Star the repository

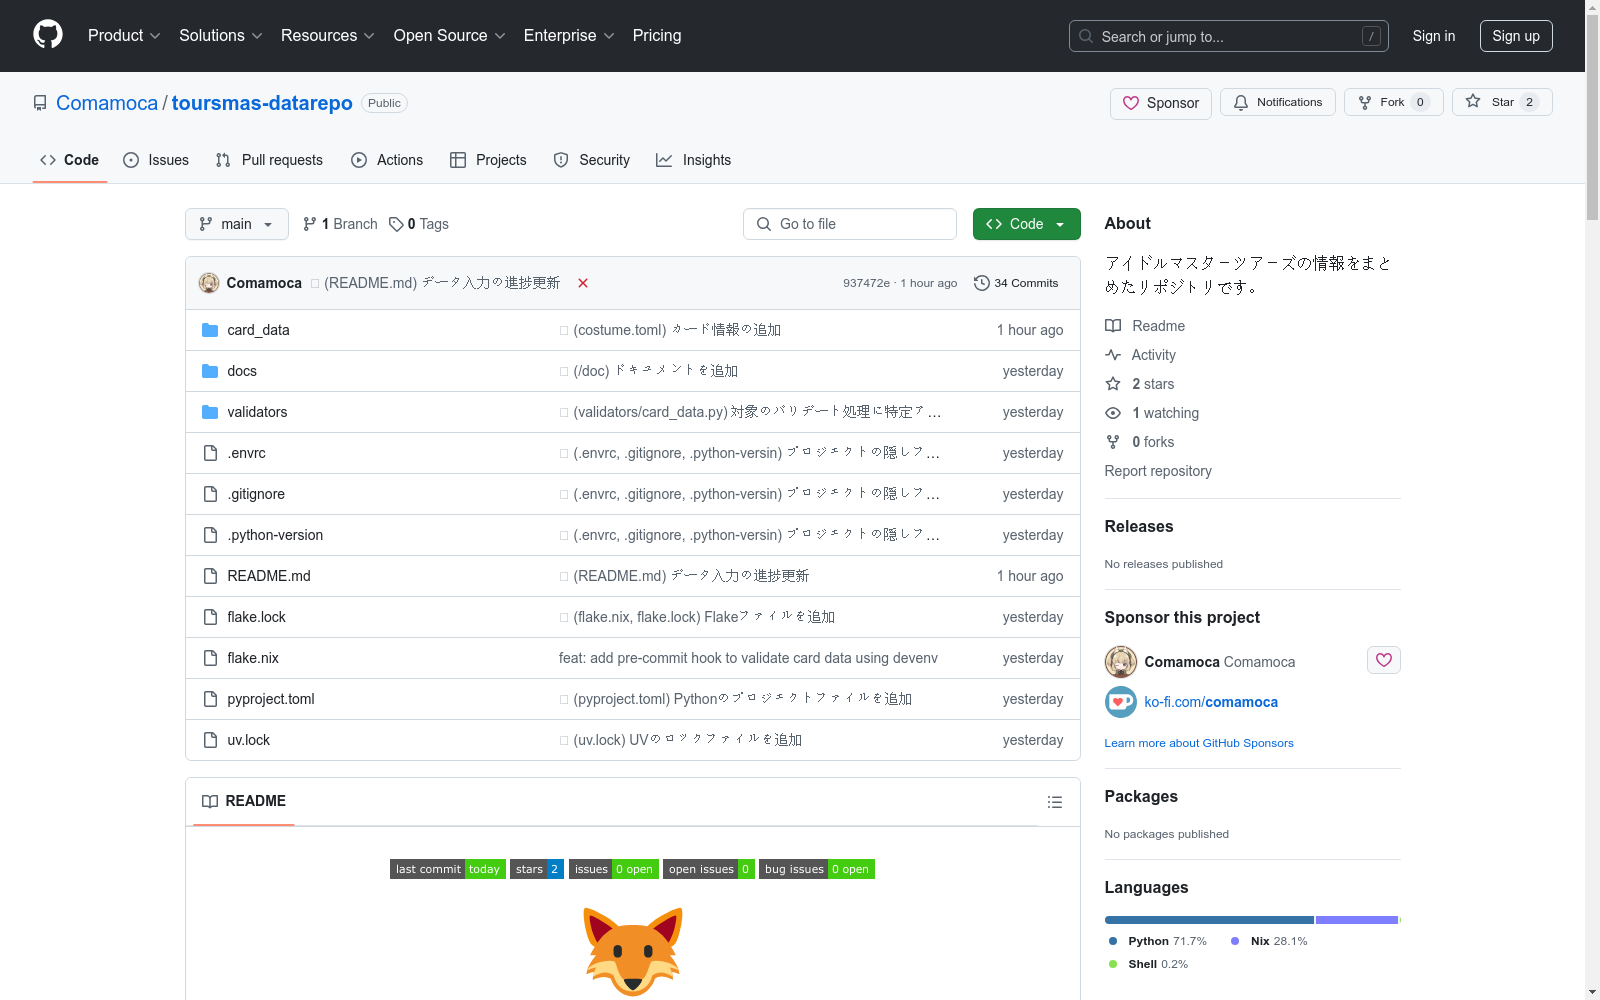[x=1502, y=102]
